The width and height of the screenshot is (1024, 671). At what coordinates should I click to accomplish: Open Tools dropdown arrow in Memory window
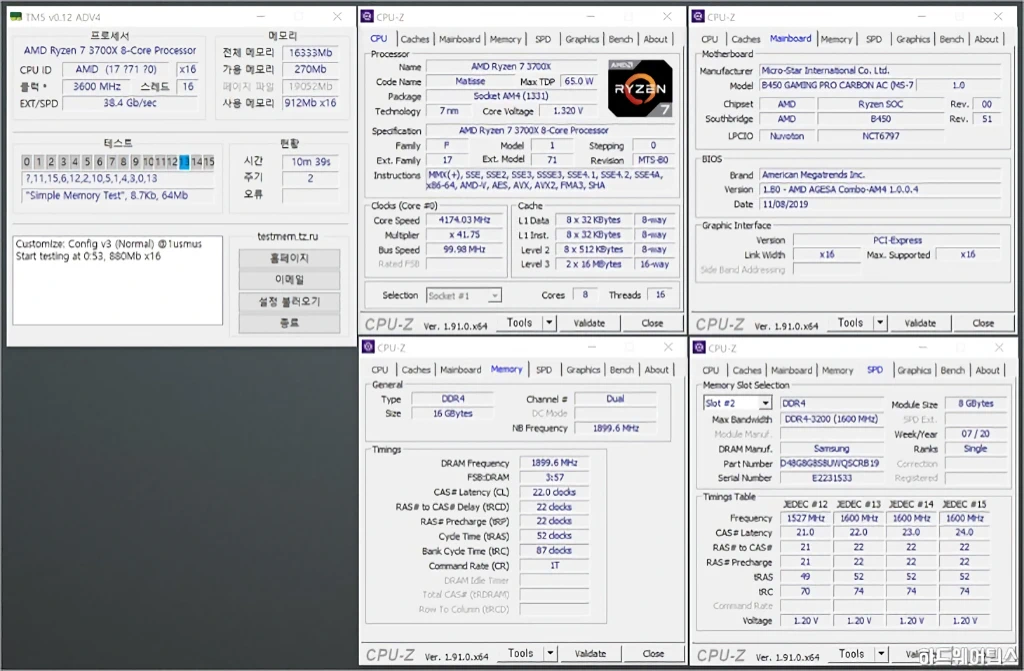(x=551, y=653)
